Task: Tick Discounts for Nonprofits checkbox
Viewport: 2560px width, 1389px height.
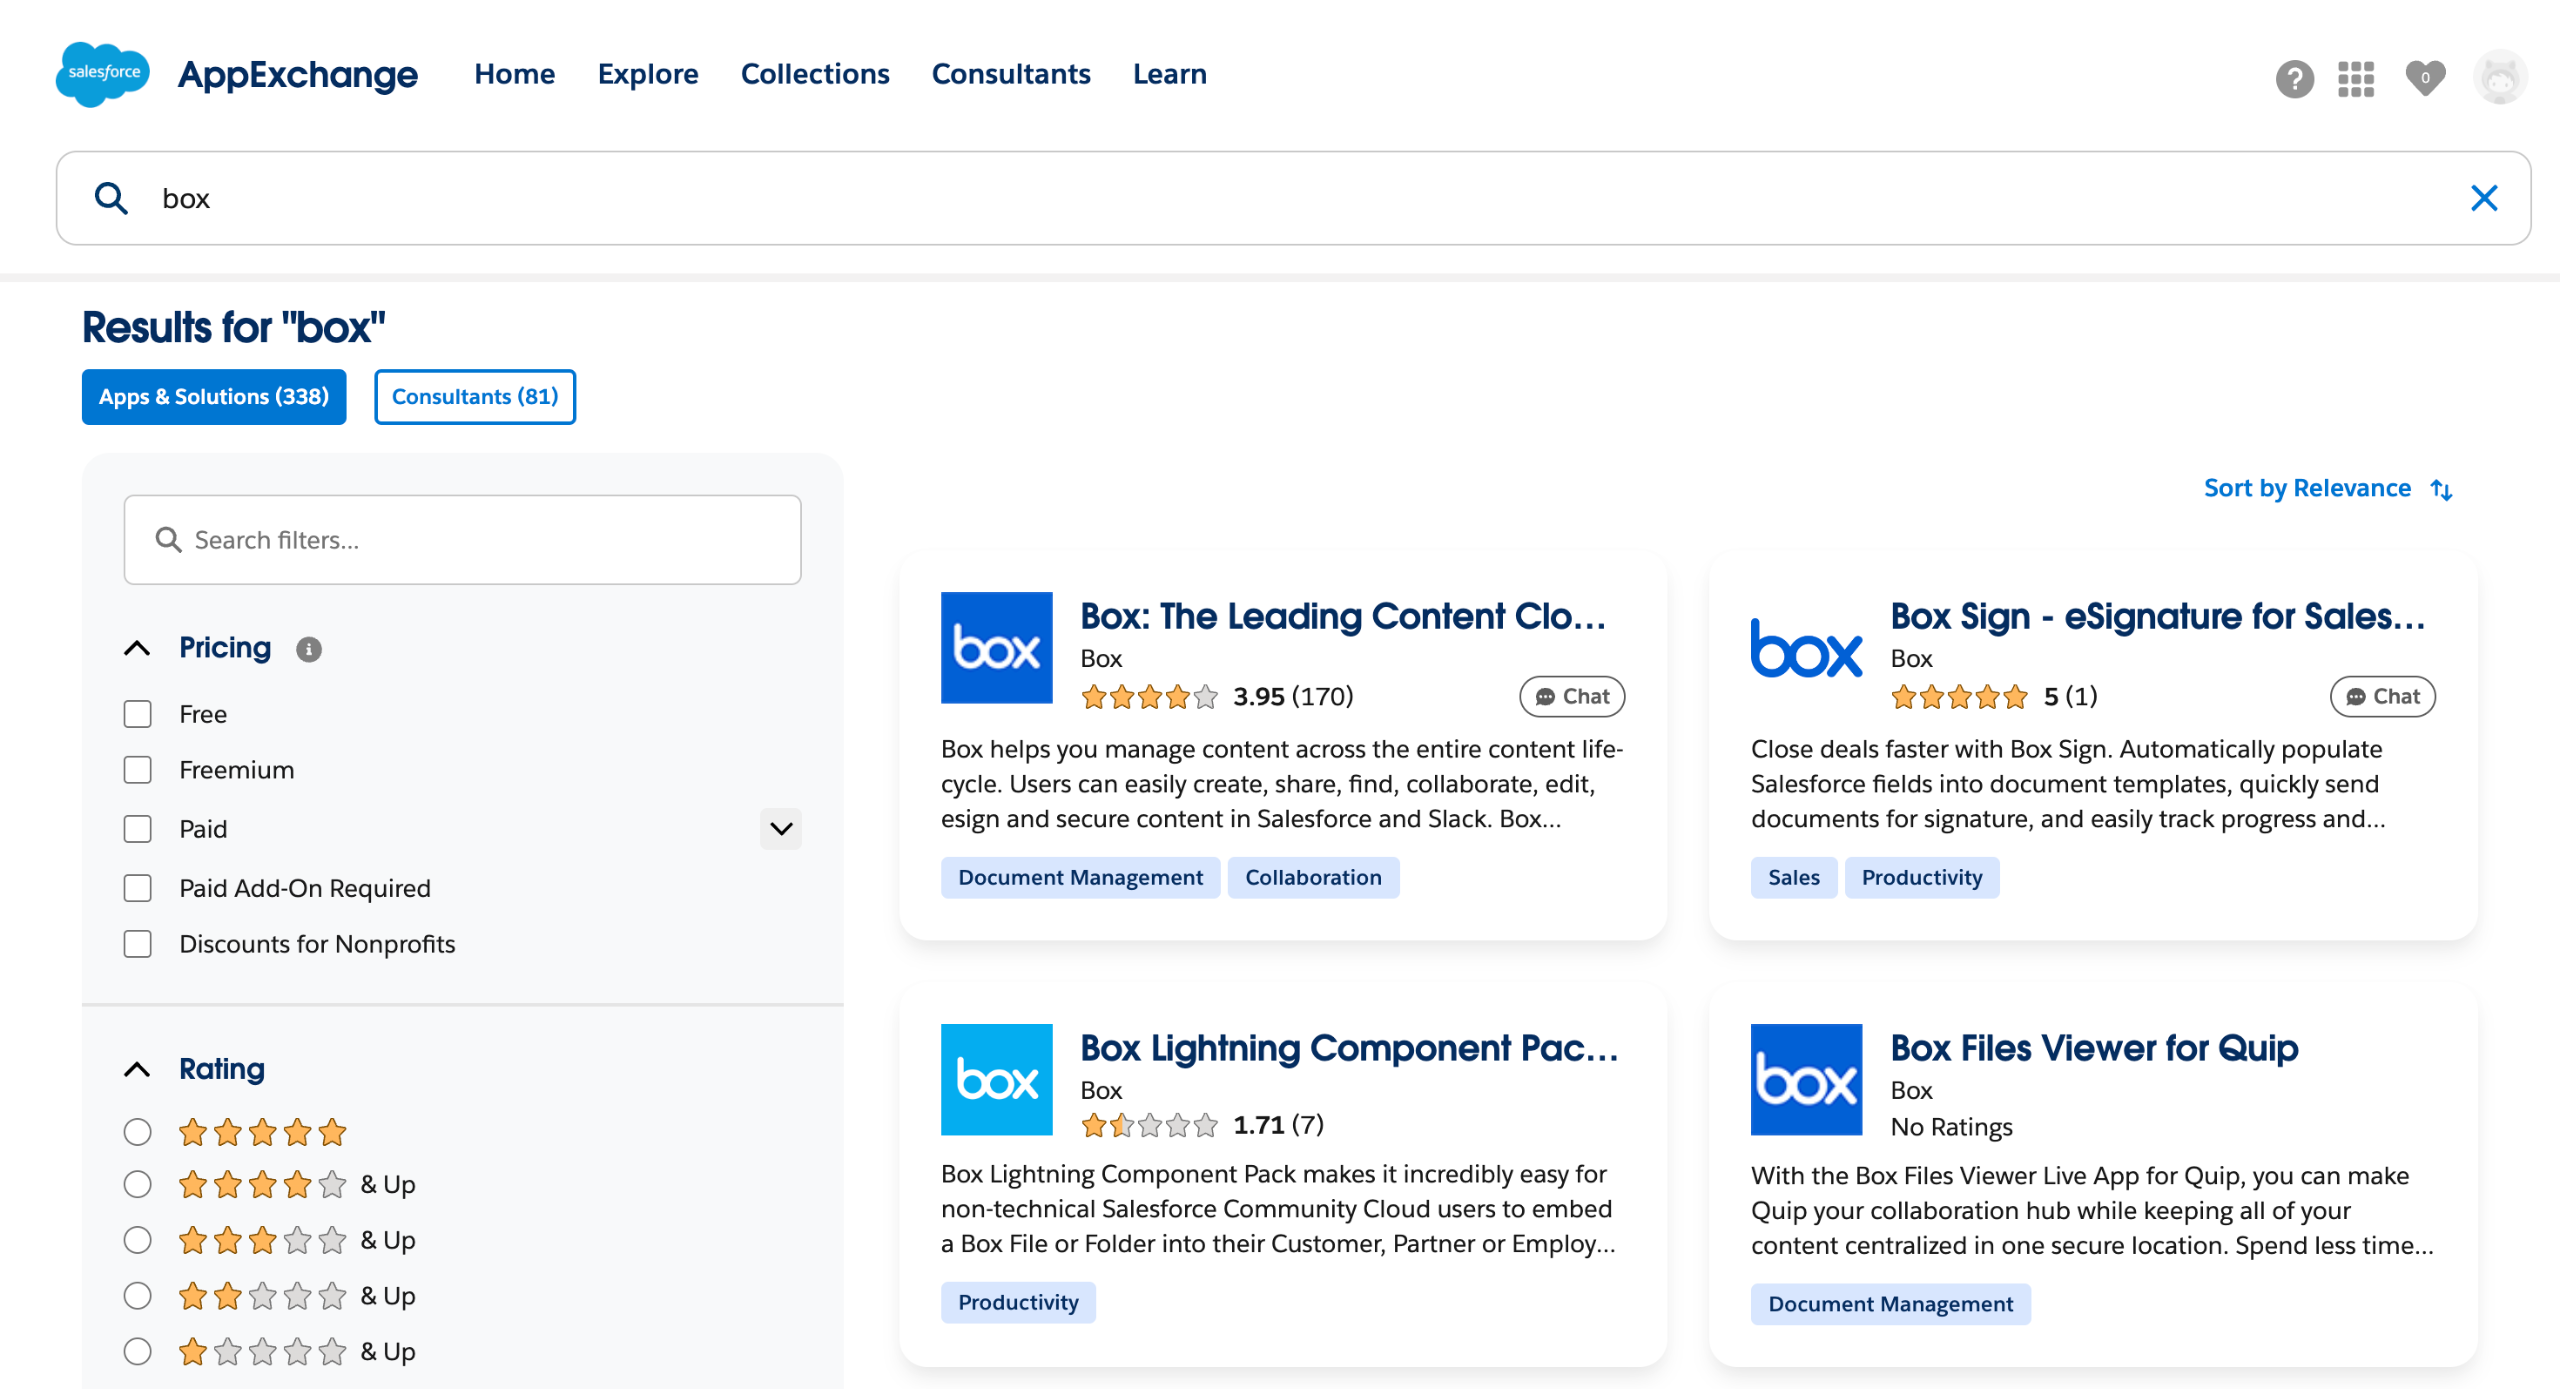Action: tap(138, 944)
